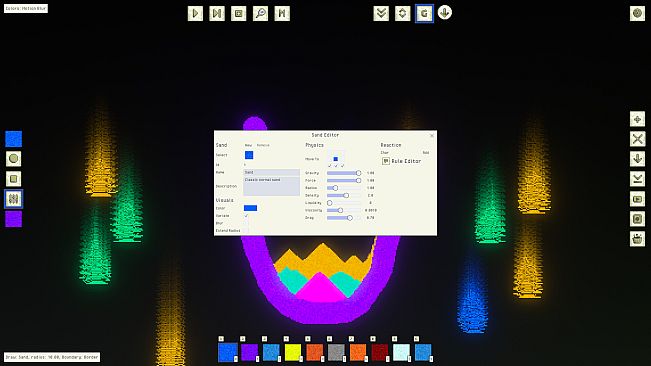
Task: Select the first blue sand in the hotbar
Action: click(228, 352)
